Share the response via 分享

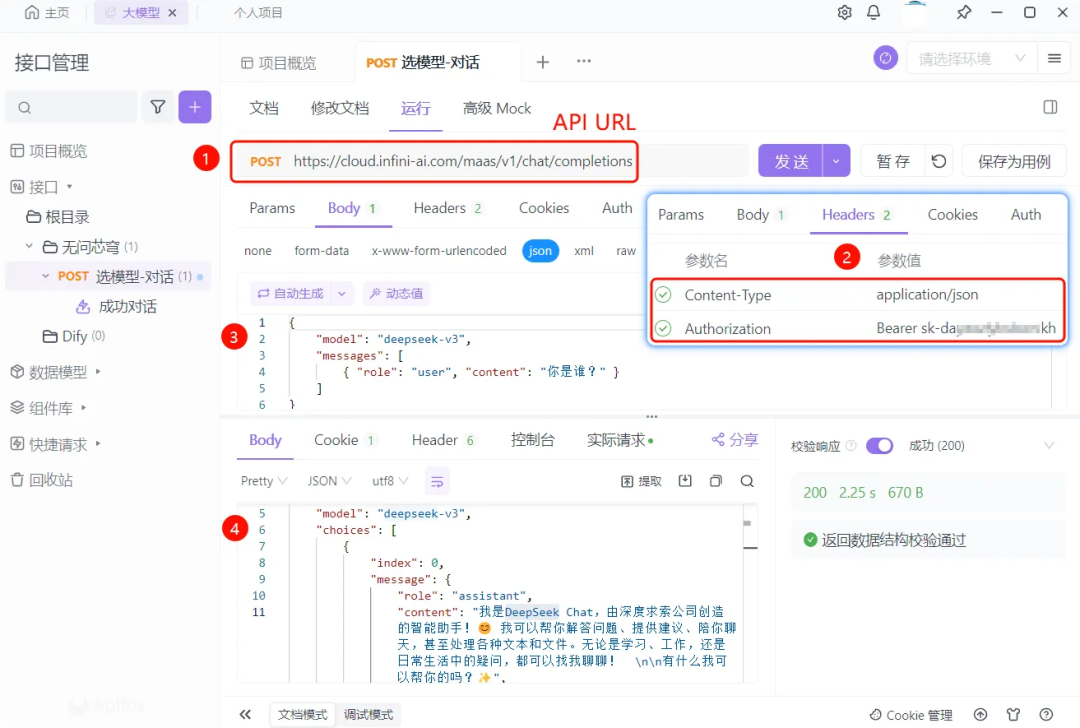pyautogui.click(x=735, y=439)
